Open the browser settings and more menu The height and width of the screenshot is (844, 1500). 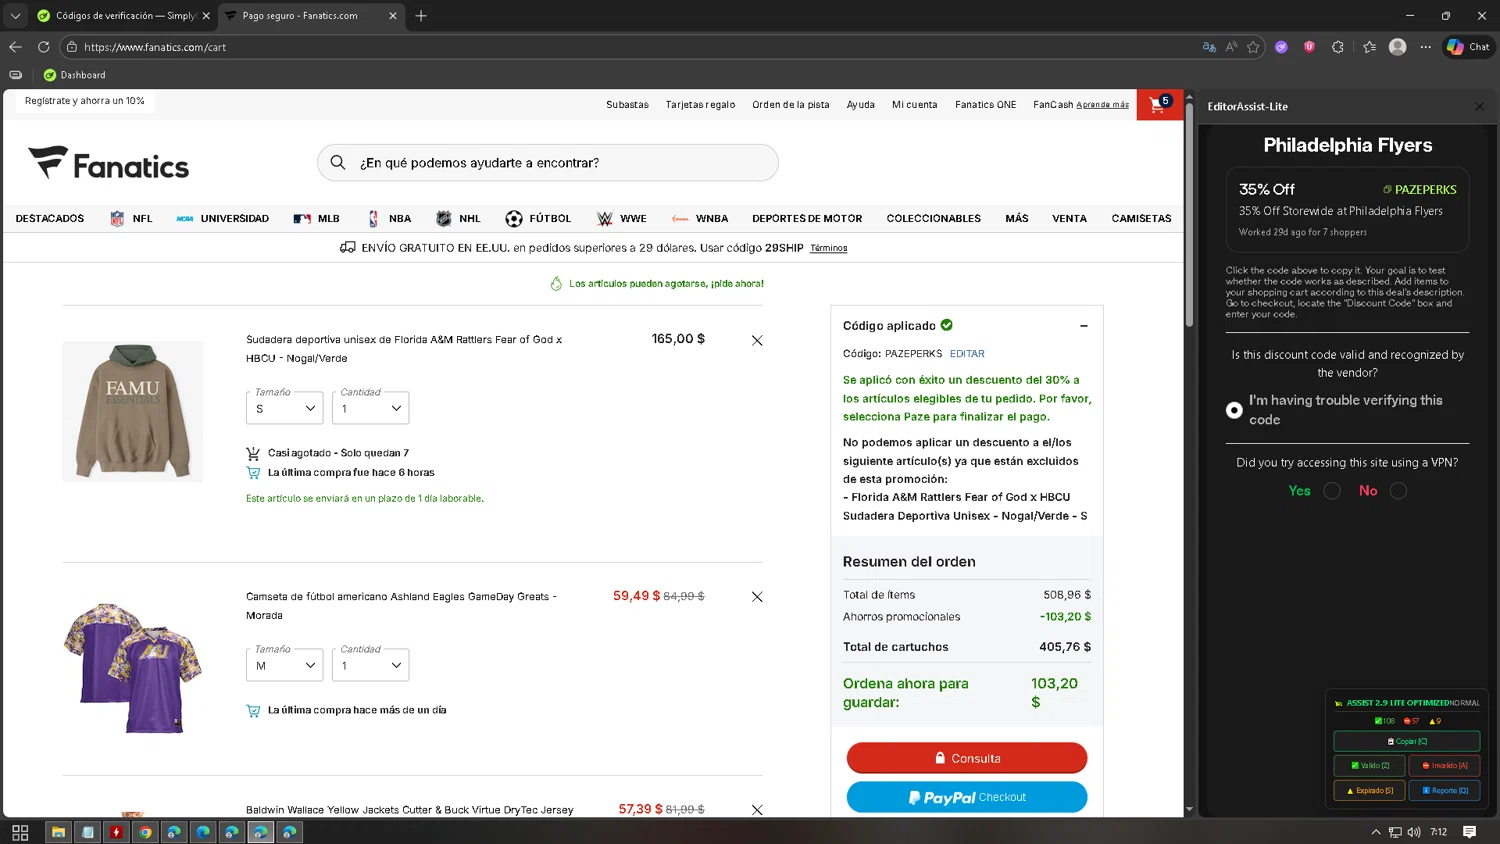coord(1426,47)
